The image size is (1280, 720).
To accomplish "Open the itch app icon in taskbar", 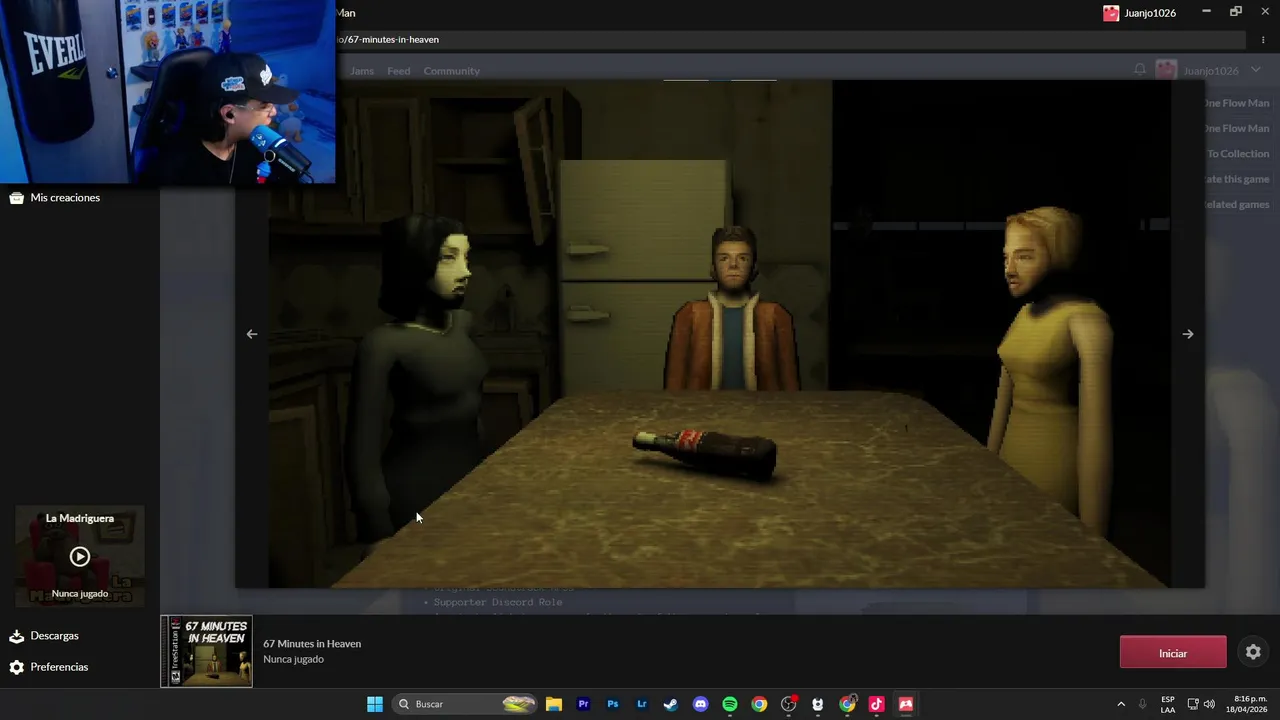I will click(906, 704).
